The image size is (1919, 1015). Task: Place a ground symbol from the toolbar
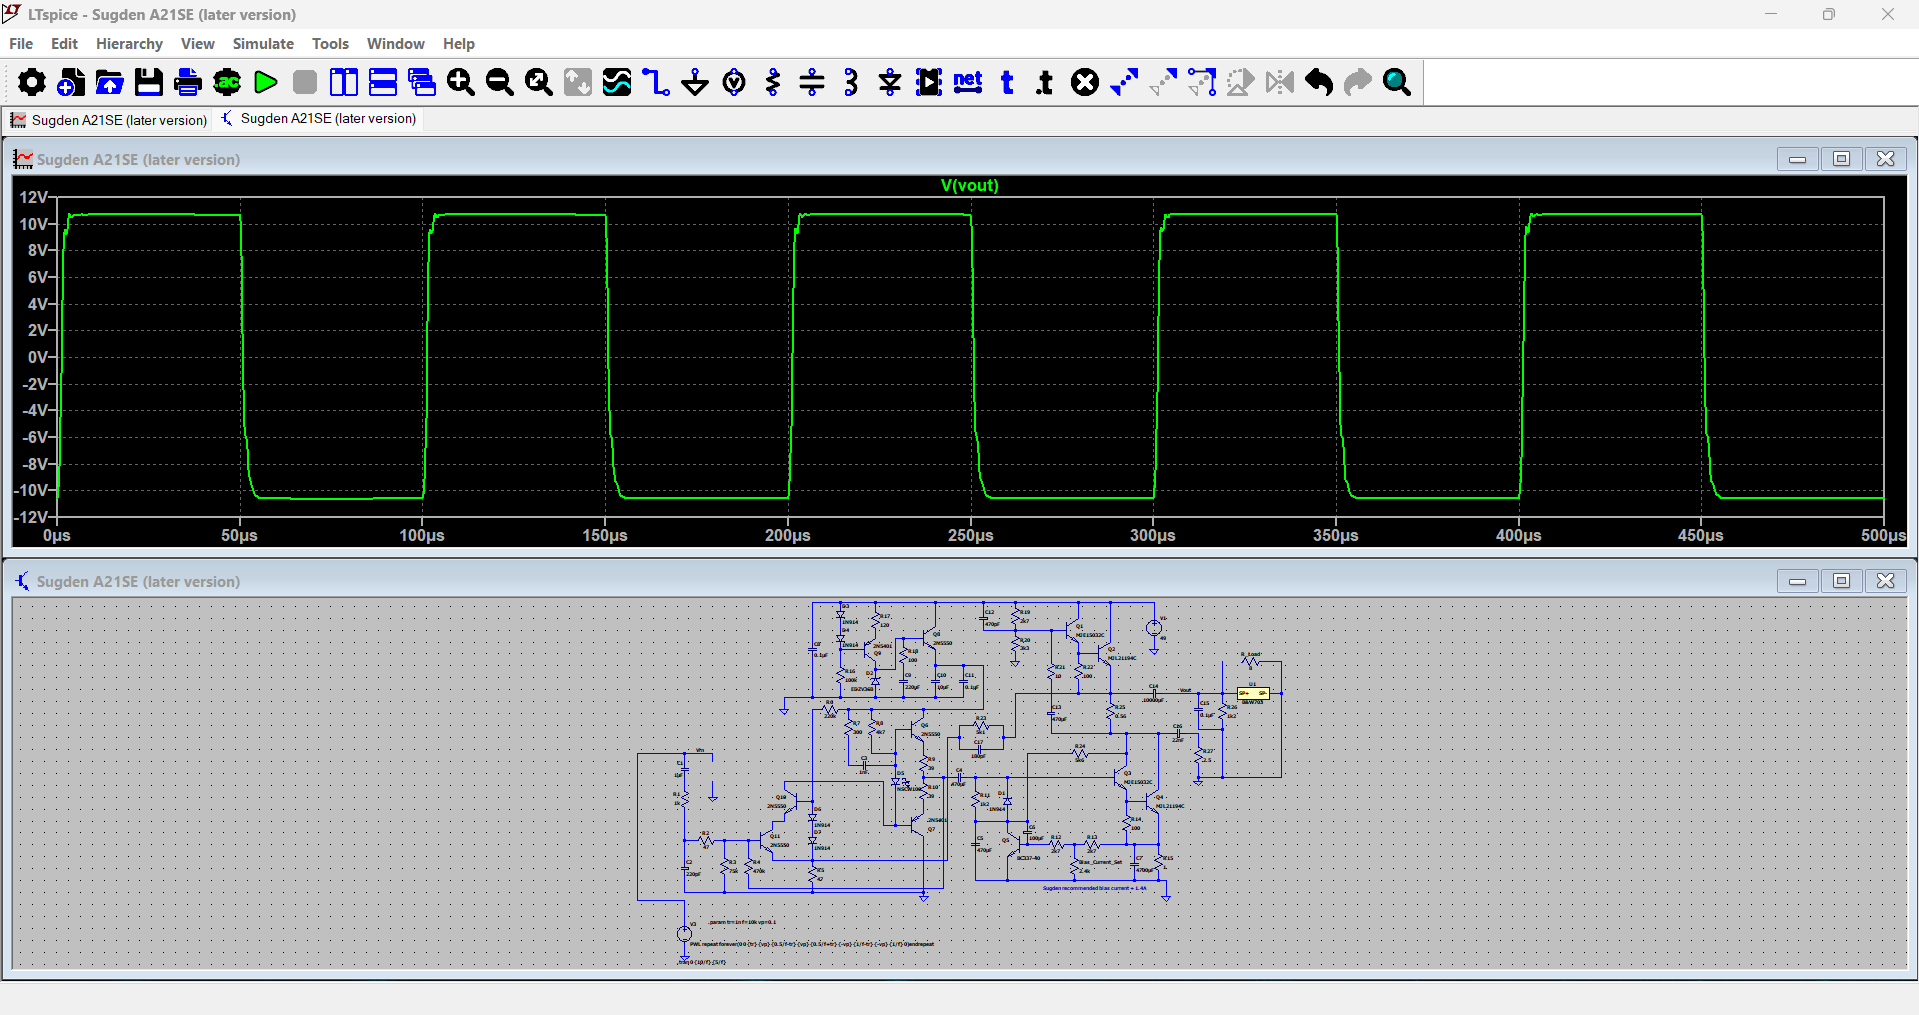(695, 82)
